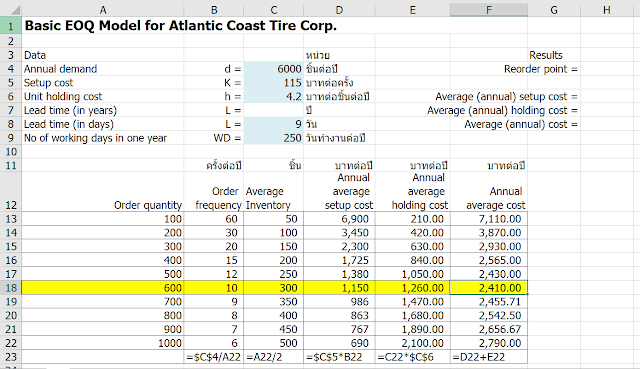This screenshot has height=369, width=640.
Task: Select holding cost 1,260.00 cell
Action: pos(413,288)
